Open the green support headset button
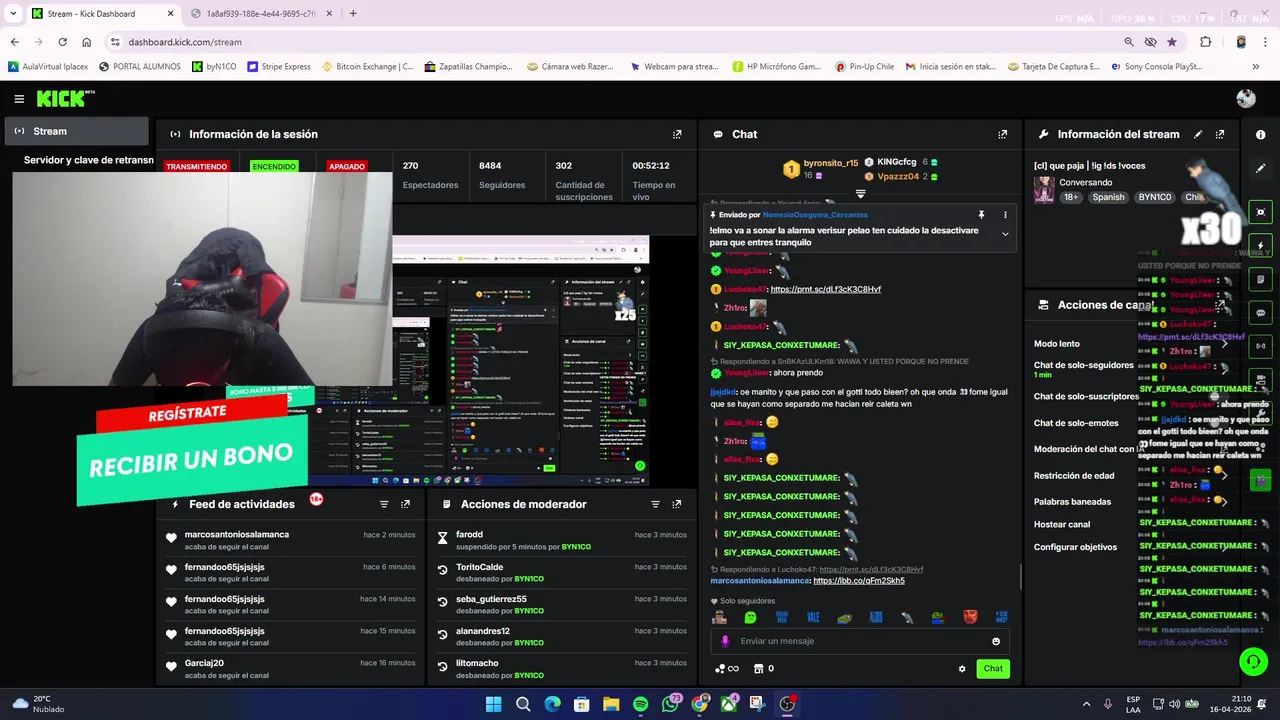Viewport: 1280px width, 720px height. click(1252, 661)
